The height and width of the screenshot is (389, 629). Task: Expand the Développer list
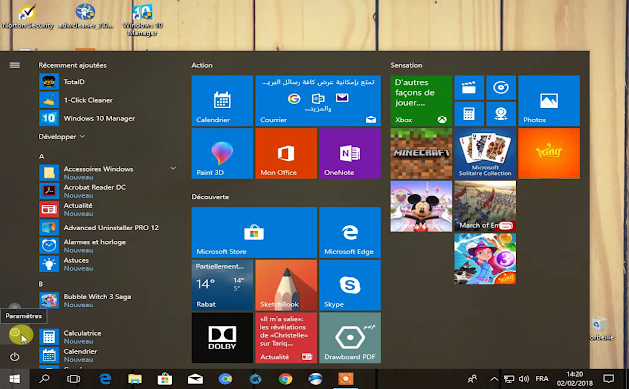(x=61, y=137)
